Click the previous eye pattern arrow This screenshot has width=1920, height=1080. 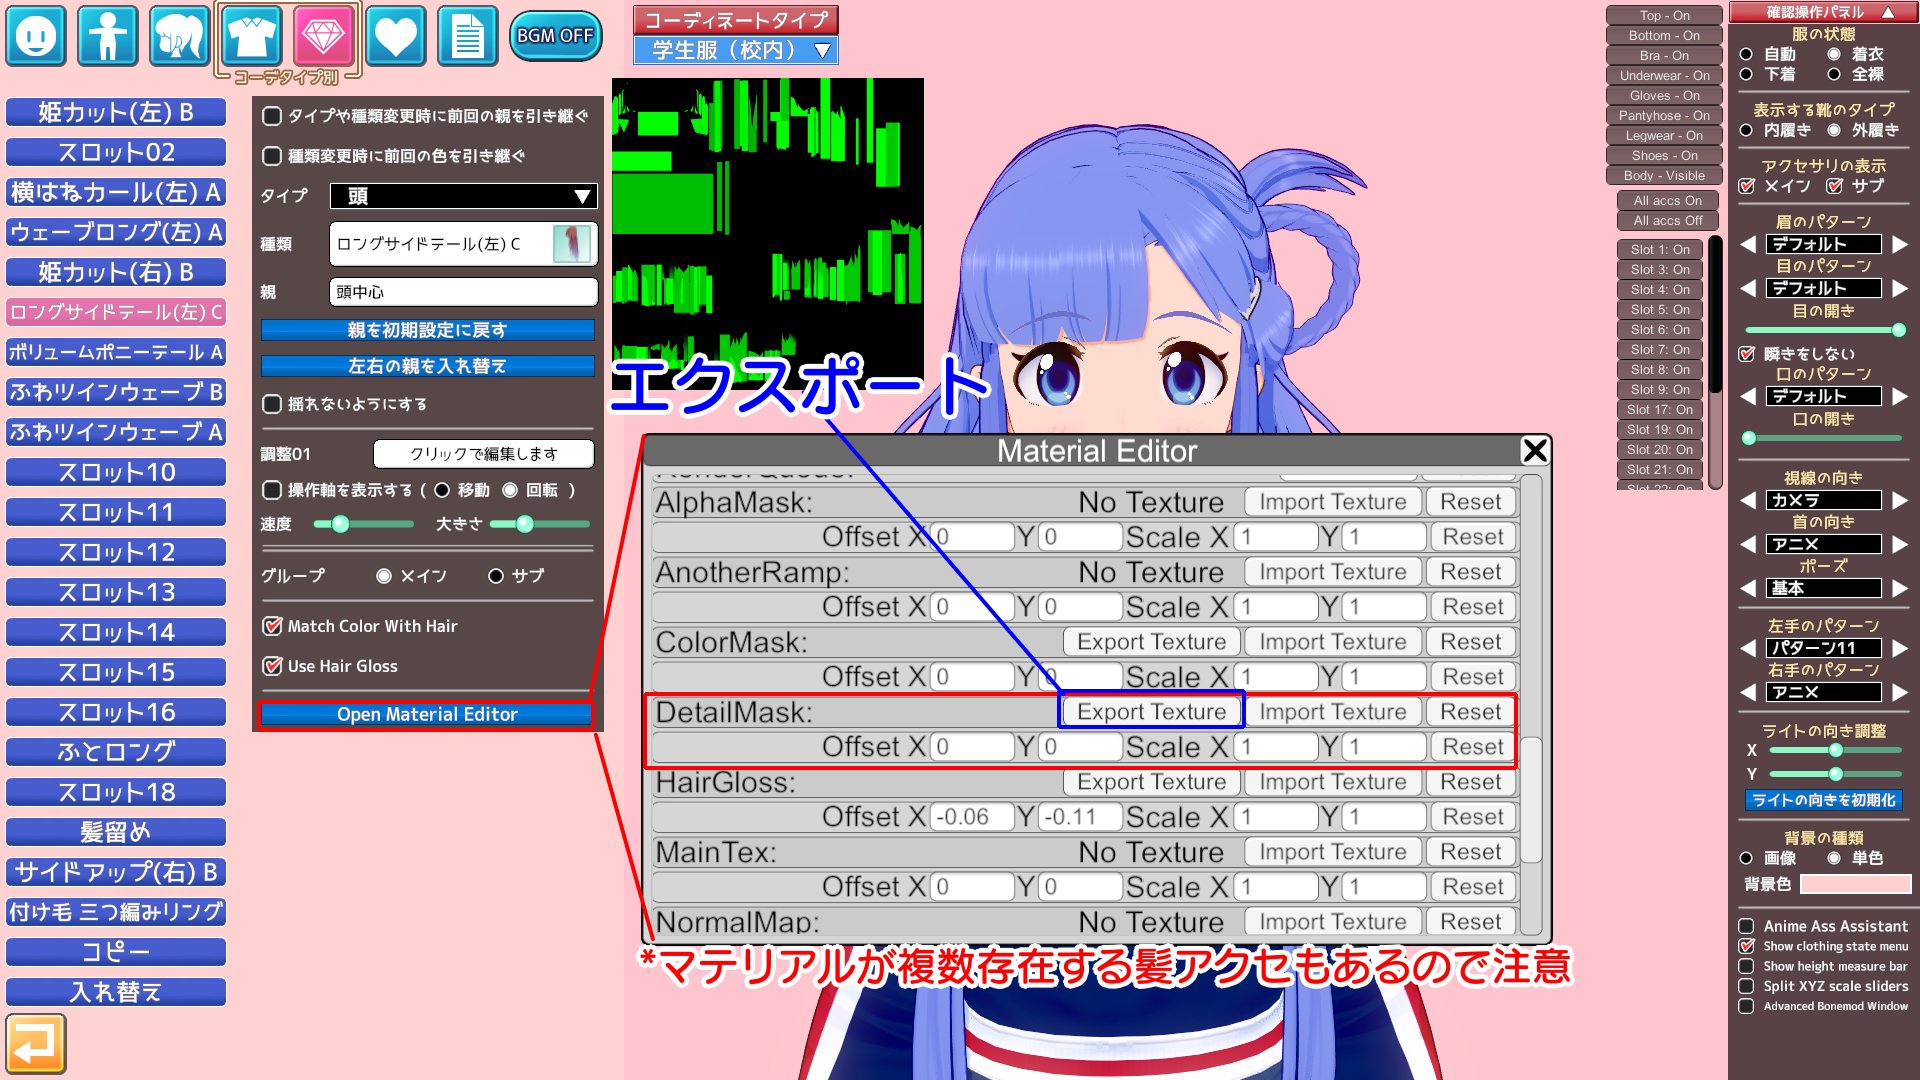[1748, 288]
